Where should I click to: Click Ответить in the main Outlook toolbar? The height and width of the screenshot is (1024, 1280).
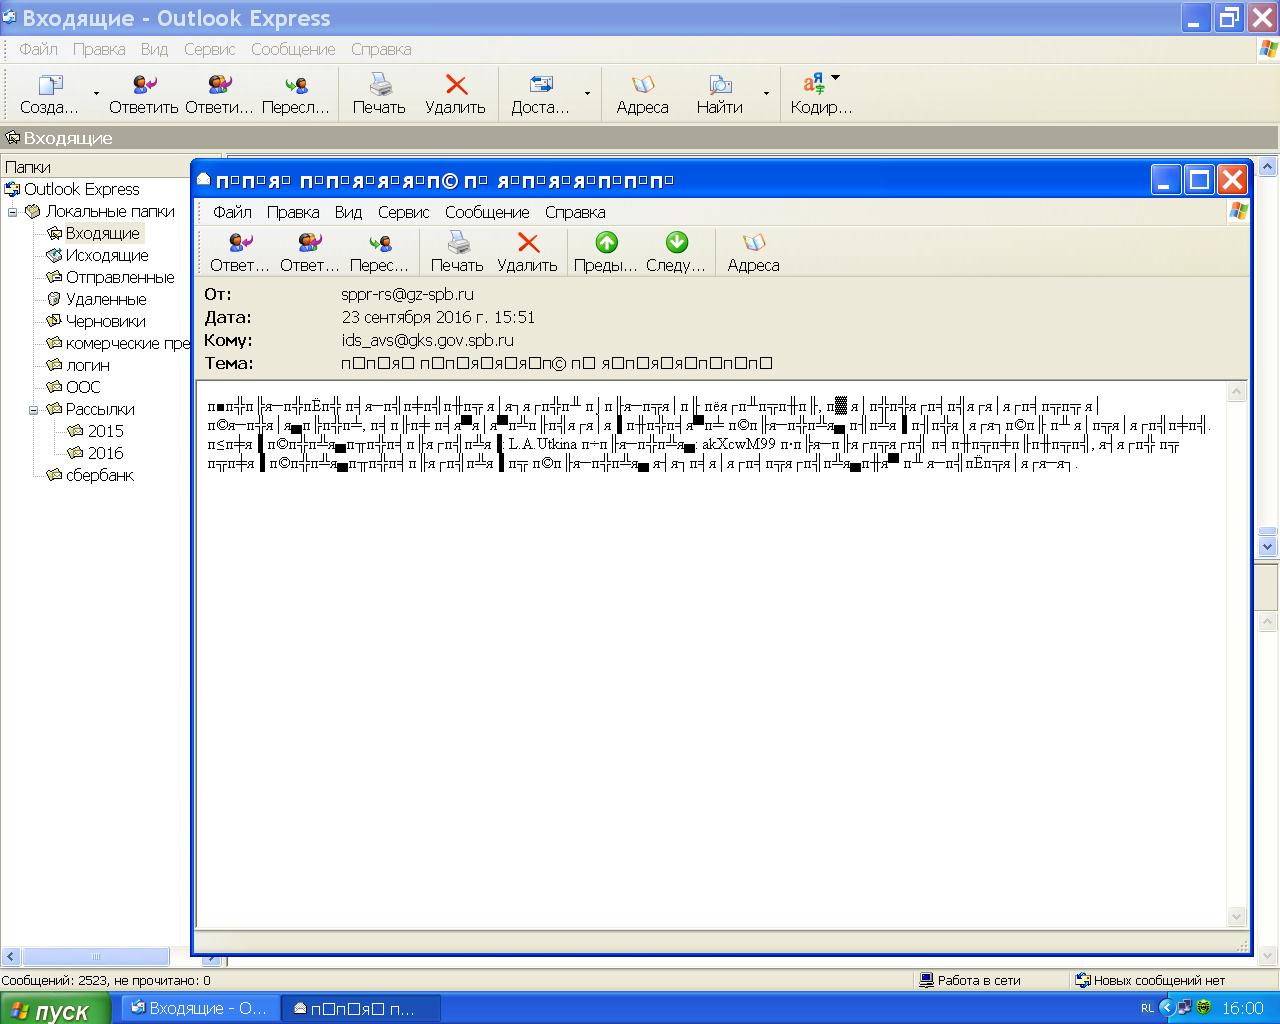tap(144, 94)
